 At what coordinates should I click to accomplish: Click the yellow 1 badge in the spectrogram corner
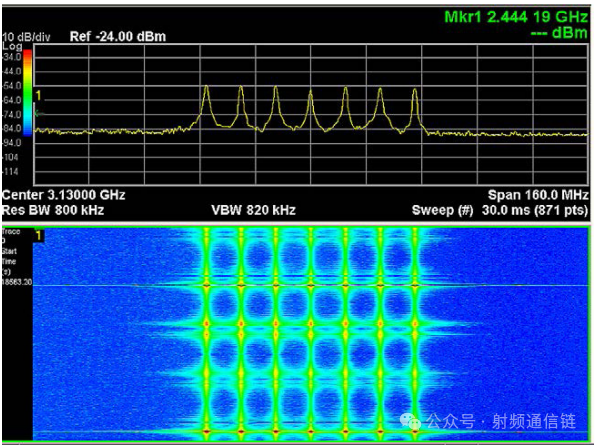pos(39,235)
